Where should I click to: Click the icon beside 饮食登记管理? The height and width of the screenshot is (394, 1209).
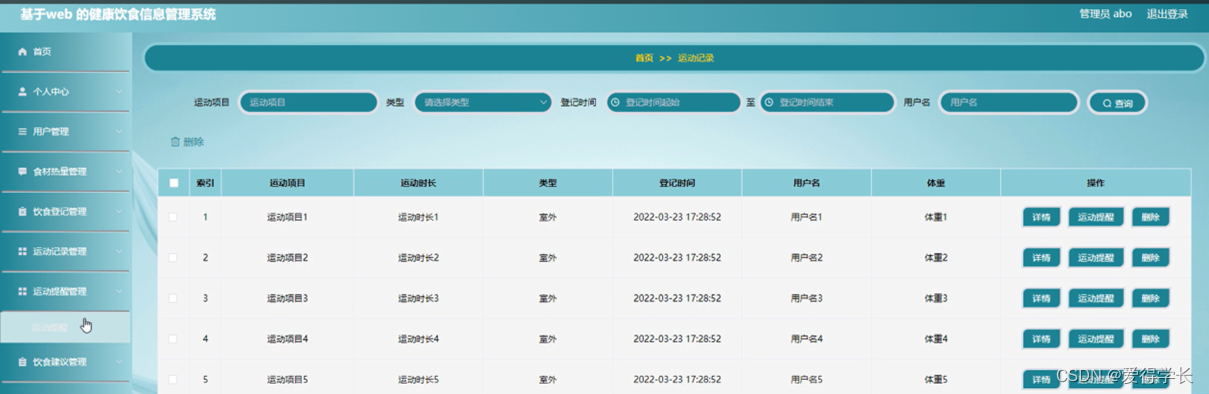[x=22, y=211]
